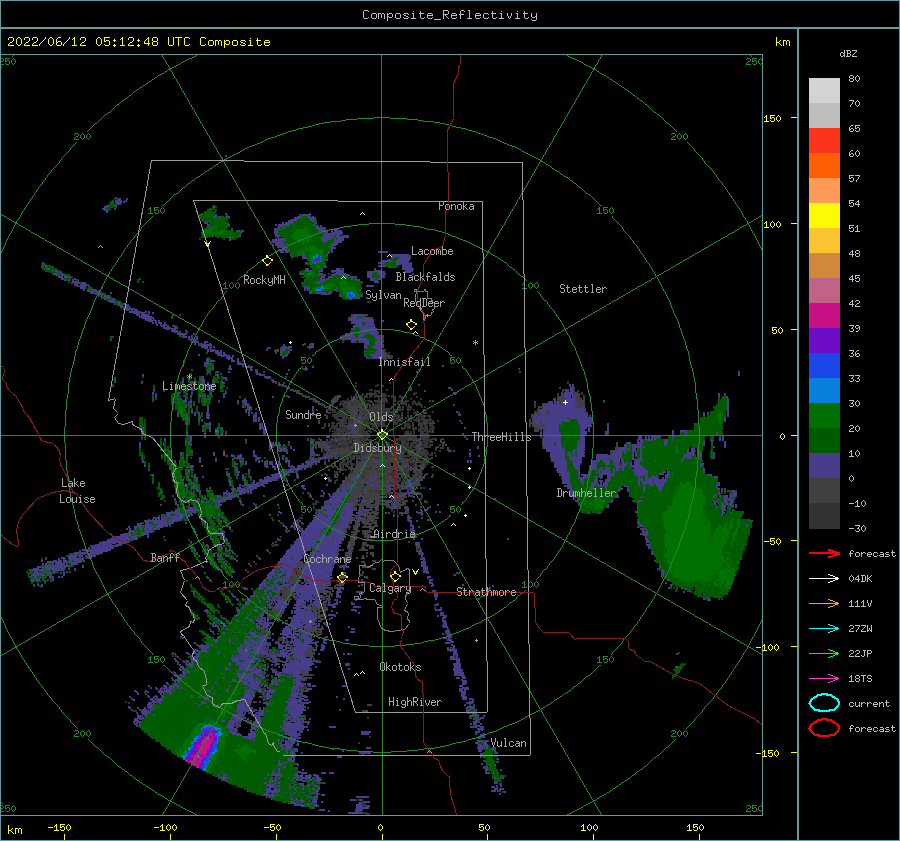Click the Cochrane city label
The image size is (900, 841).
pos(327,559)
